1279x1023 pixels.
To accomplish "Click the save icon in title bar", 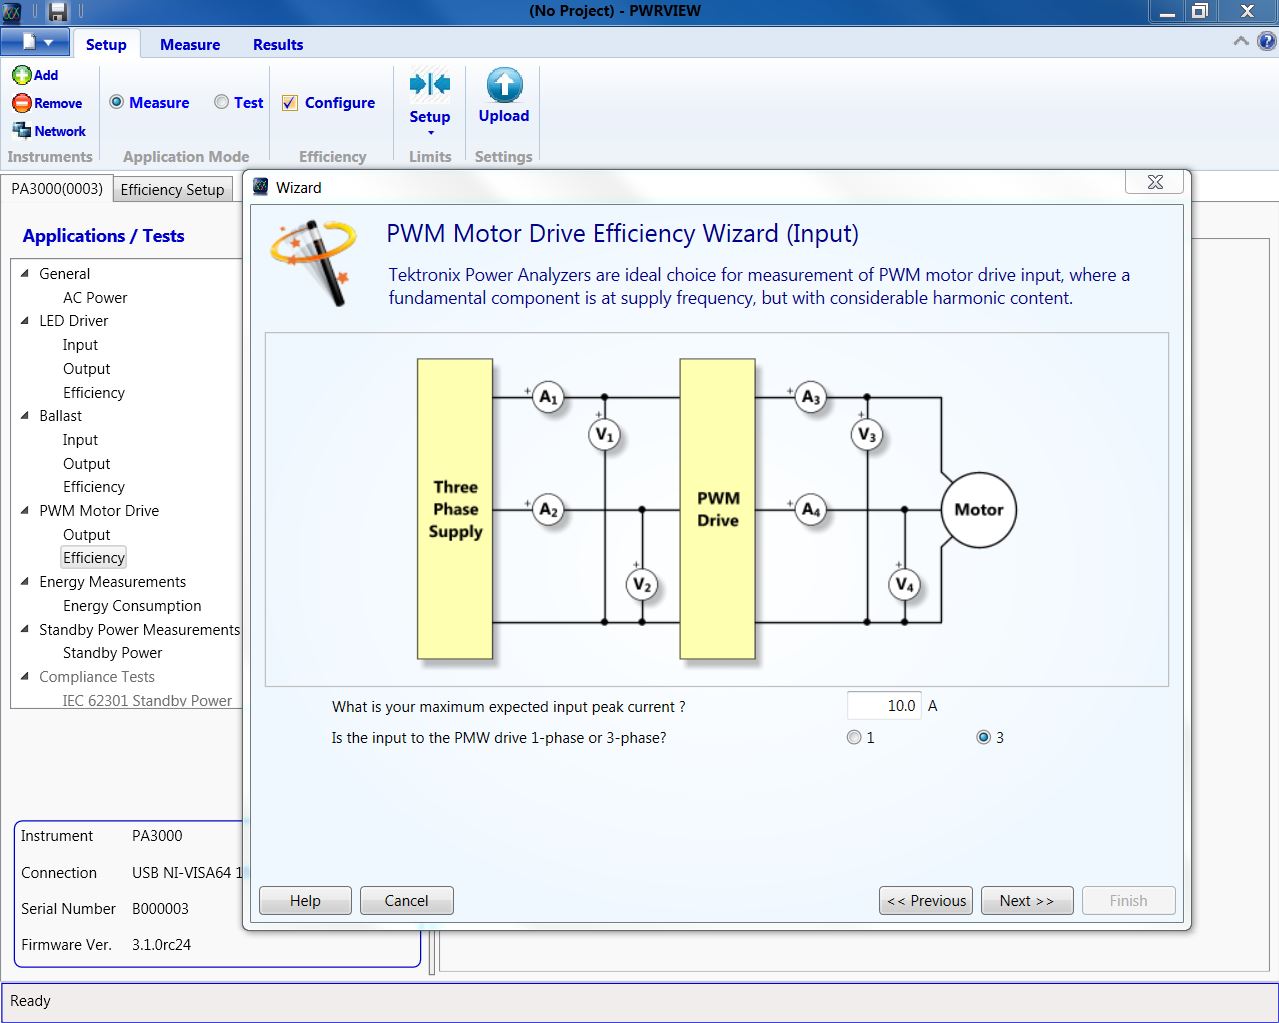I will click(x=57, y=11).
